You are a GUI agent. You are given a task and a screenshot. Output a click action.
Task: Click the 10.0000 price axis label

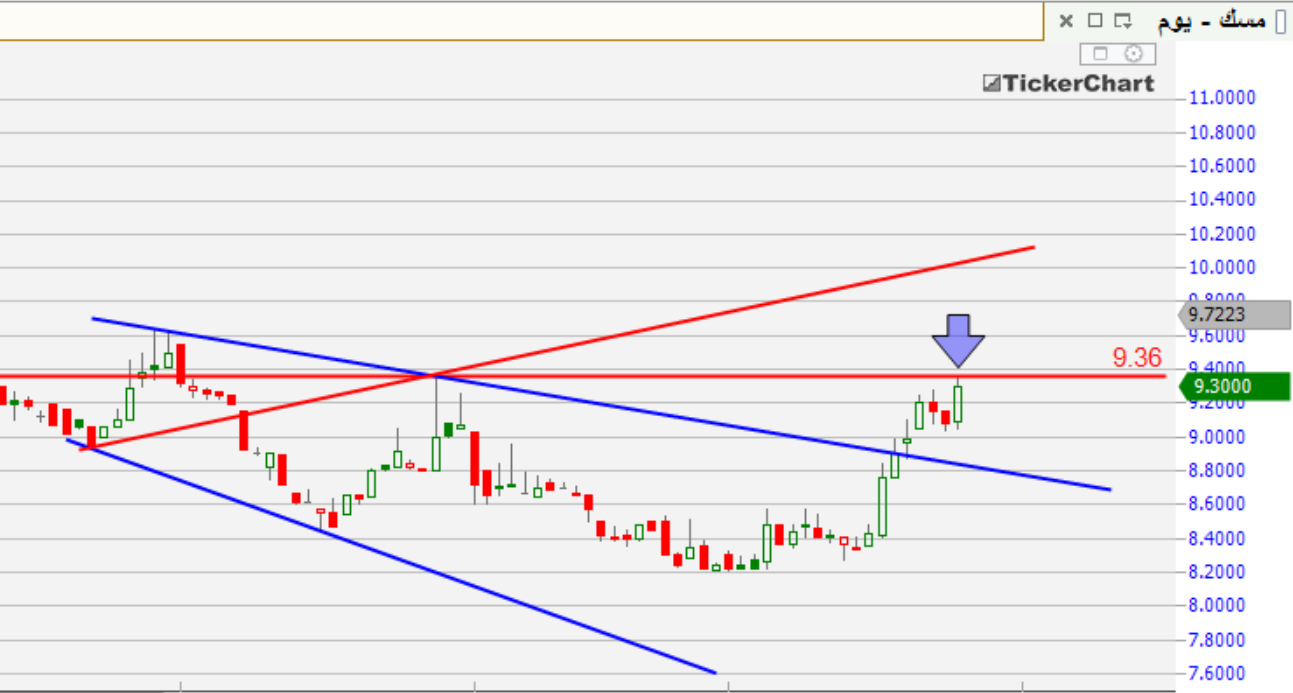pos(1221,267)
